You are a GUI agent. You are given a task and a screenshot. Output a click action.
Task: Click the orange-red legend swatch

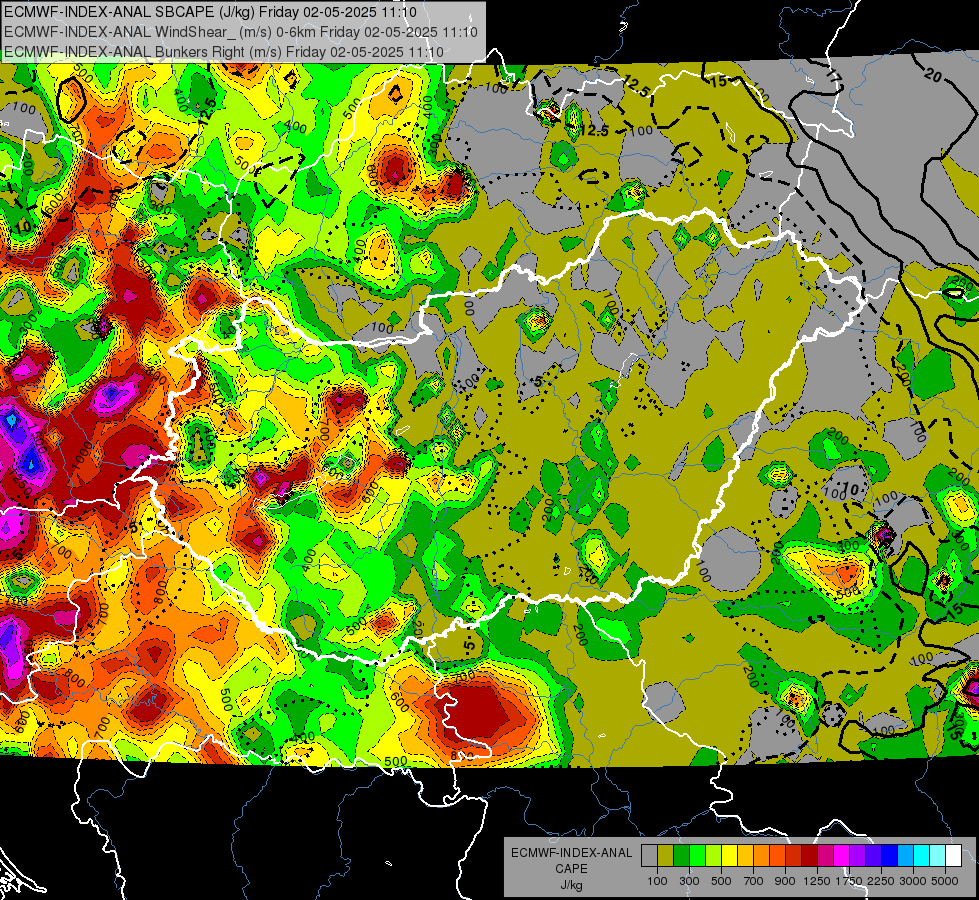[x=777, y=855]
